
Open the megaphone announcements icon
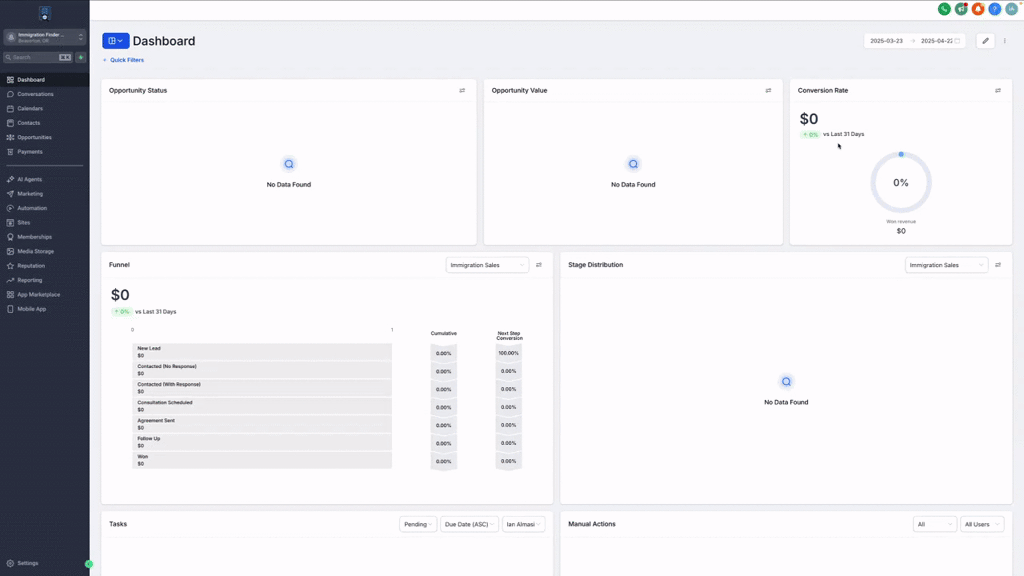961,9
